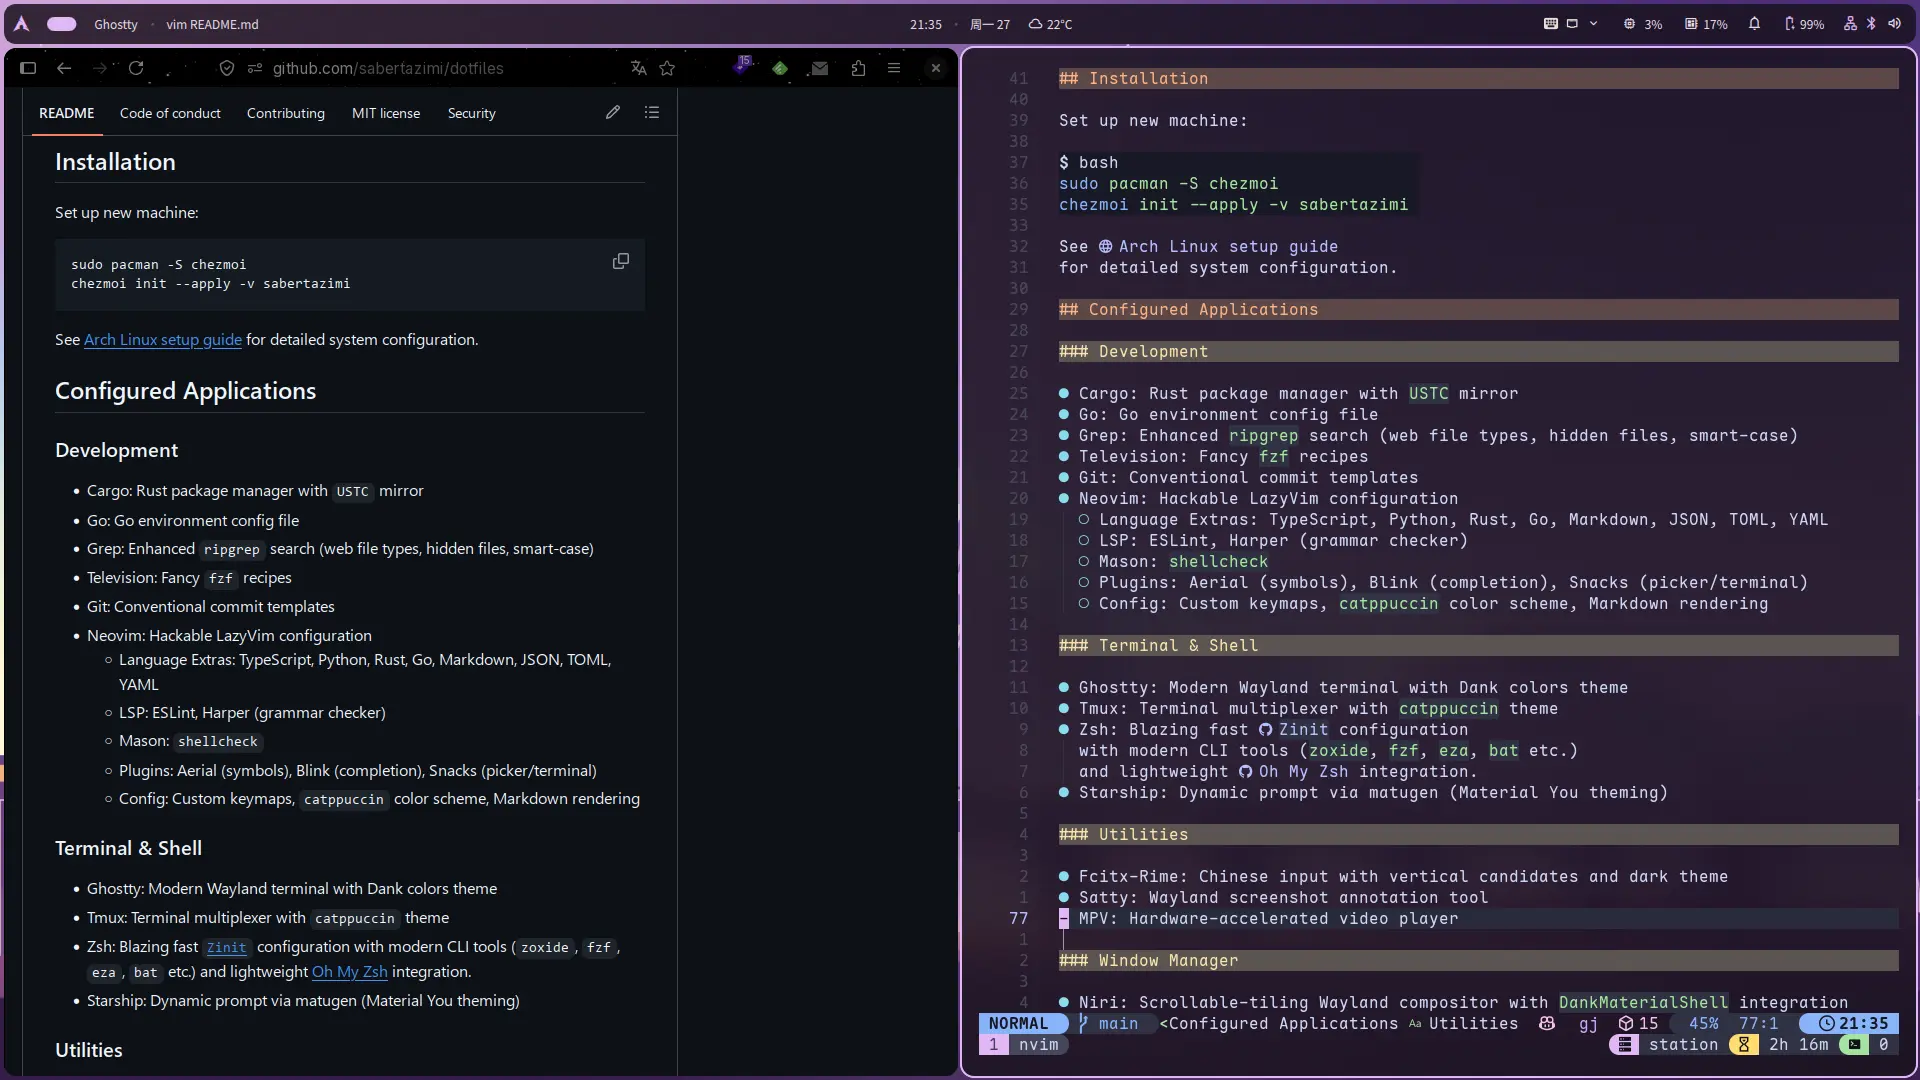The height and width of the screenshot is (1080, 1920).
Task: Click the Ghostty app title in top bar
Action: [116, 24]
